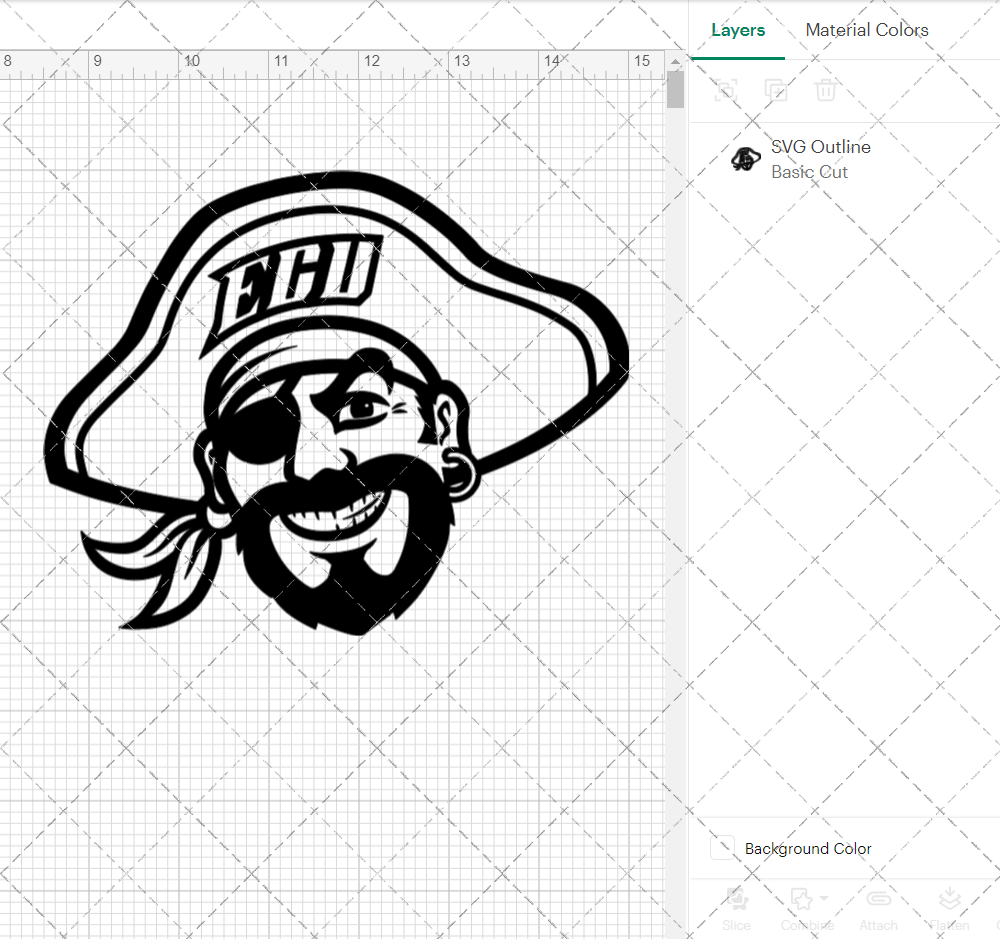Viewport: 1000px width, 939px height.
Task: Click the Group layers icon
Action: (726, 90)
